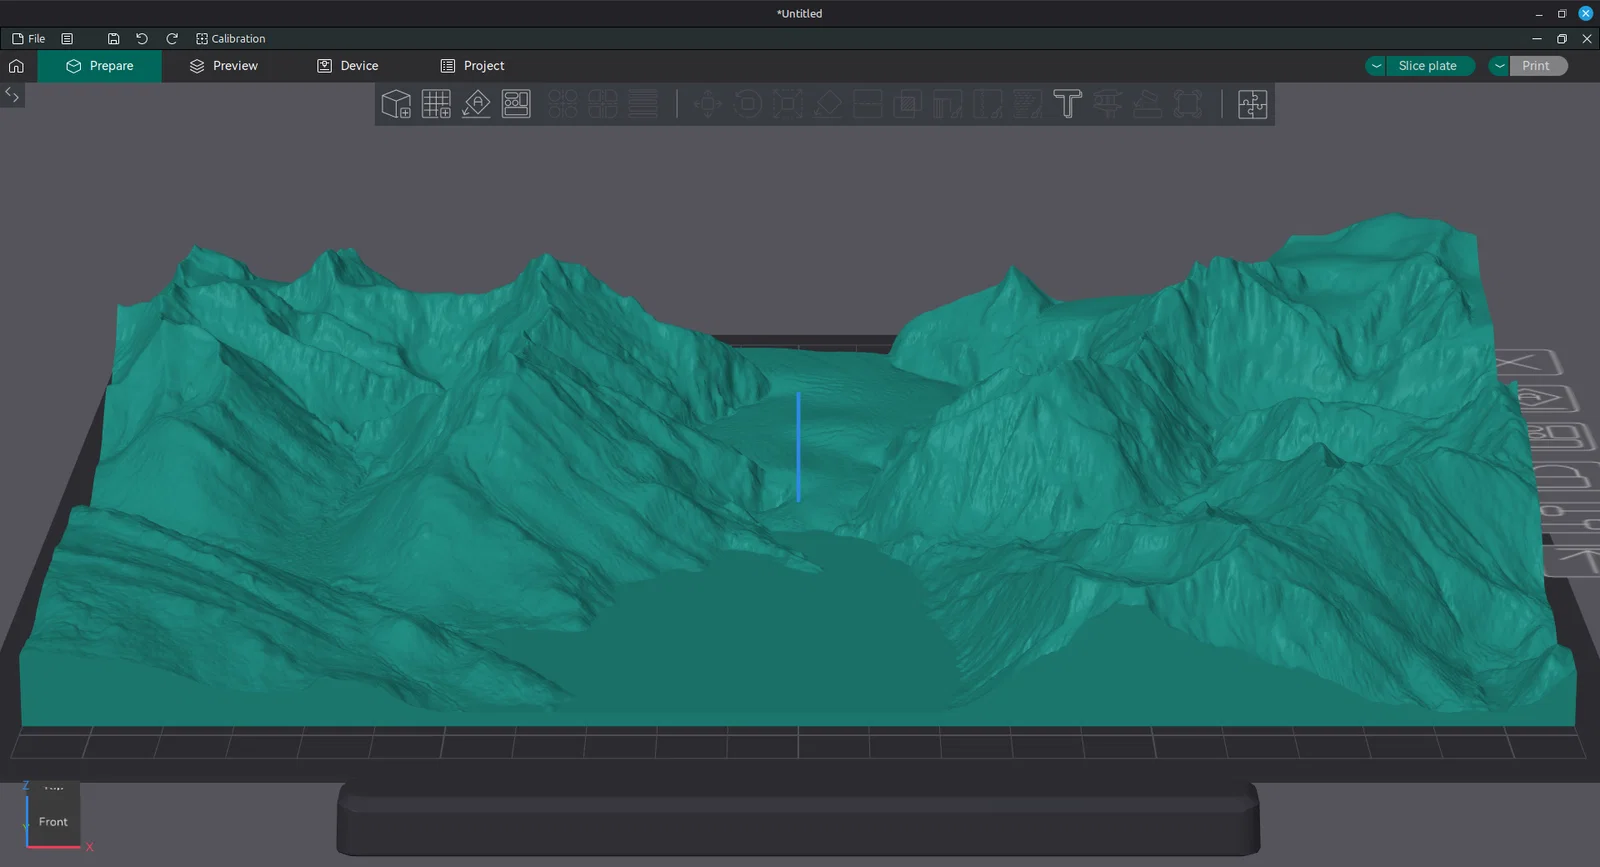Click the Undo arrow icon
Image resolution: width=1600 pixels, height=867 pixels.
coord(142,39)
